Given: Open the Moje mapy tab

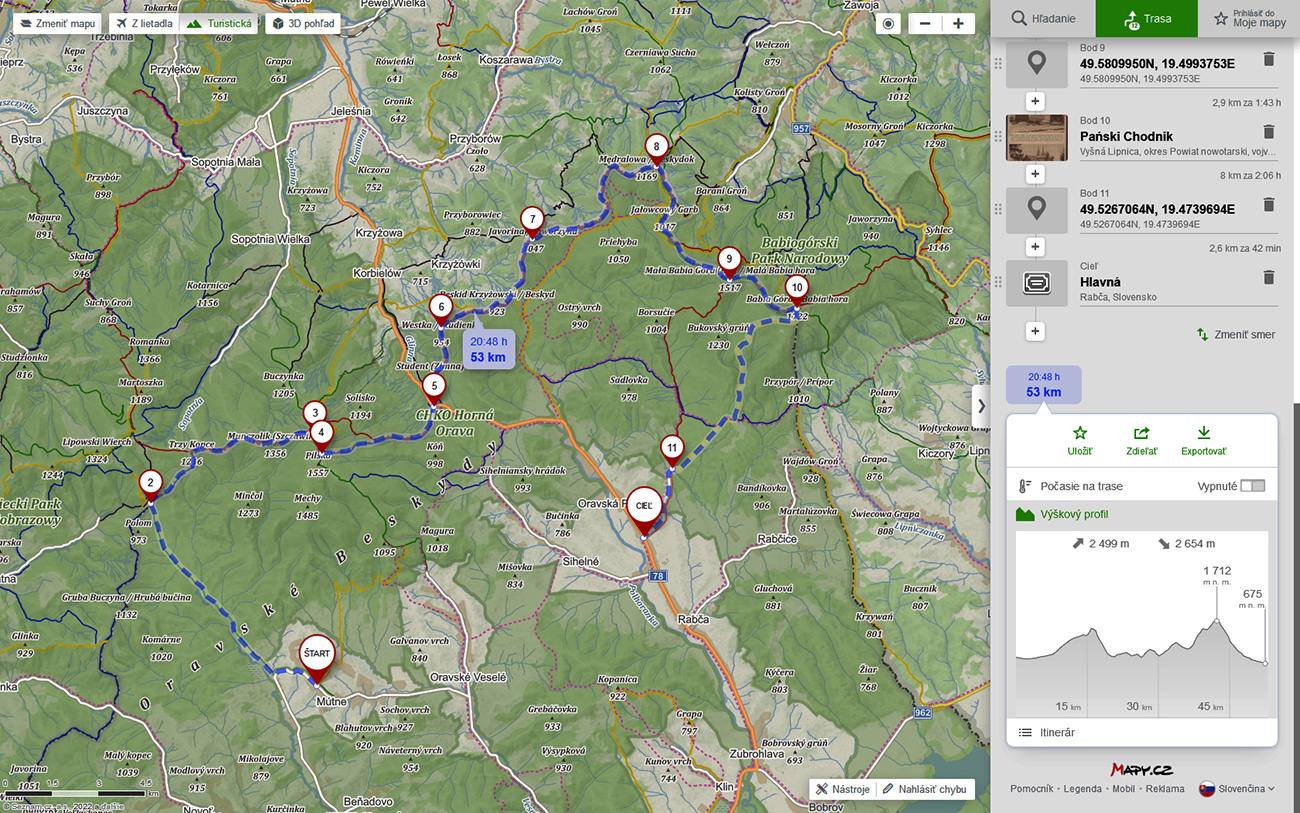Looking at the screenshot, I should click(x=1249, y=18).
